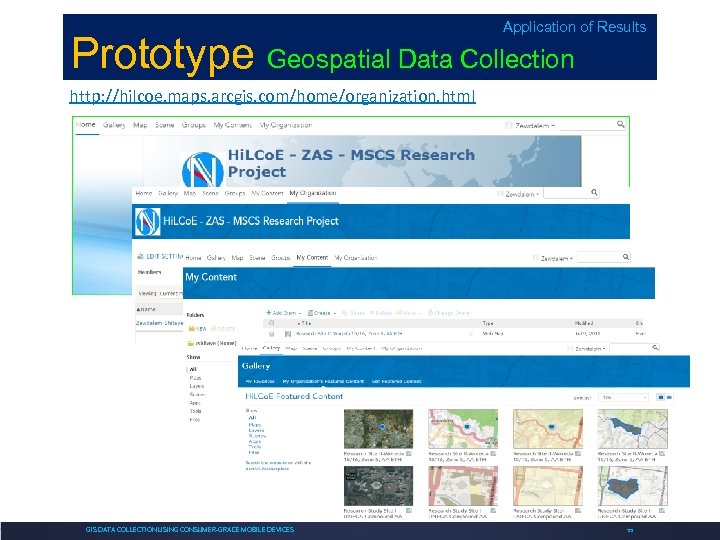Image resolution: width=720 pixels, height=540 pixels.
Task: Open the Move dropdown in the My Content toolbar
Action: 409,313
